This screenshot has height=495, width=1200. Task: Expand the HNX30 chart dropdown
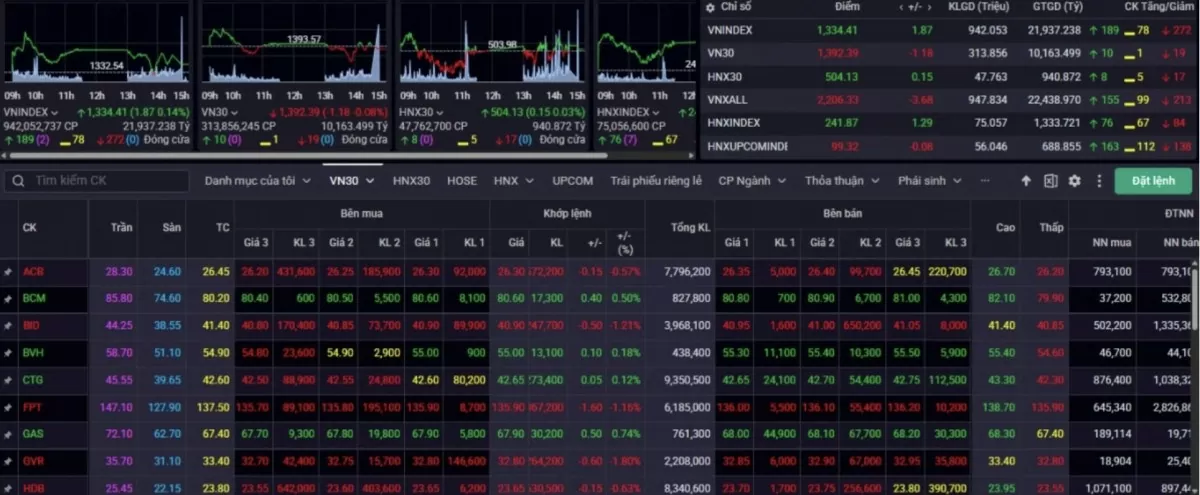click(440, 113)
